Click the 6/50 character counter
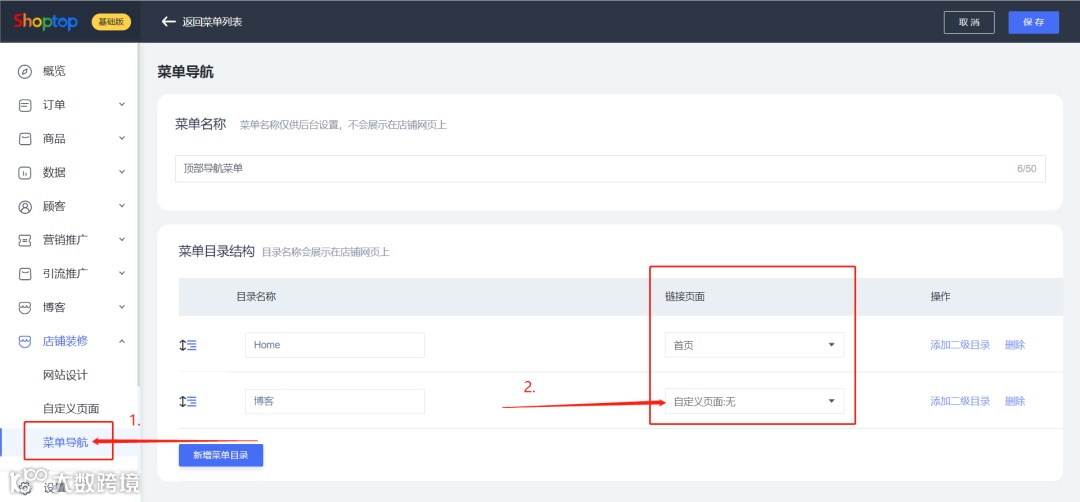This screenshot has width=1080, height=502. point(1026,169)
